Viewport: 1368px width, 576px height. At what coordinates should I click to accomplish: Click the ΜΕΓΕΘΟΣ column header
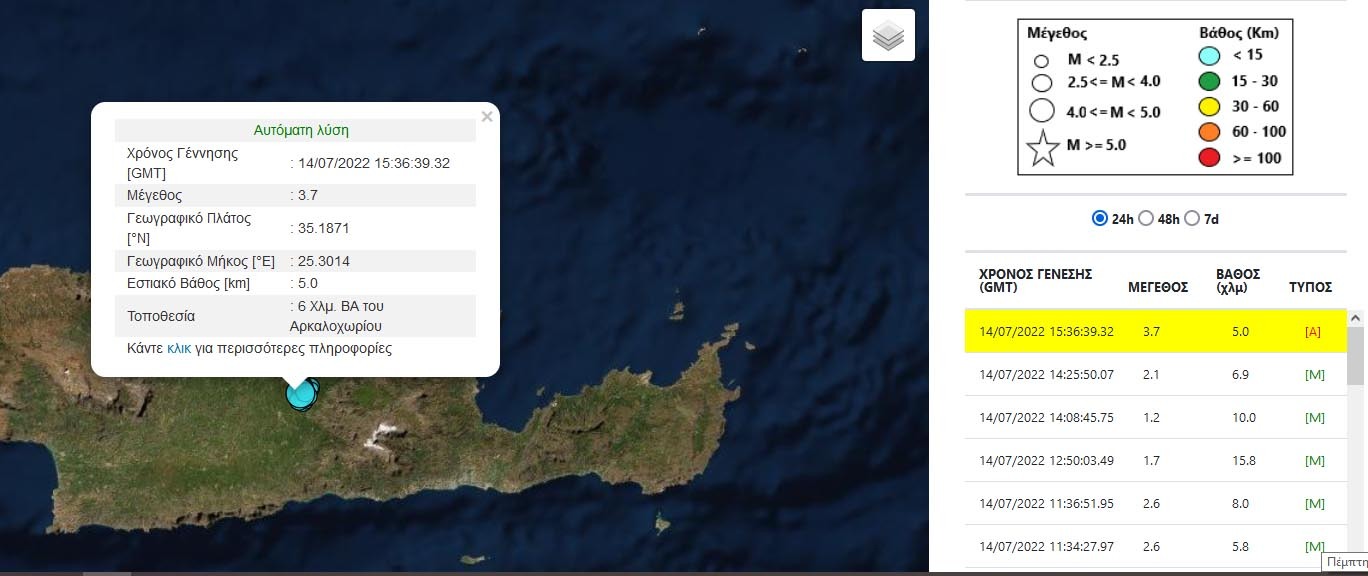[1158, 287]
